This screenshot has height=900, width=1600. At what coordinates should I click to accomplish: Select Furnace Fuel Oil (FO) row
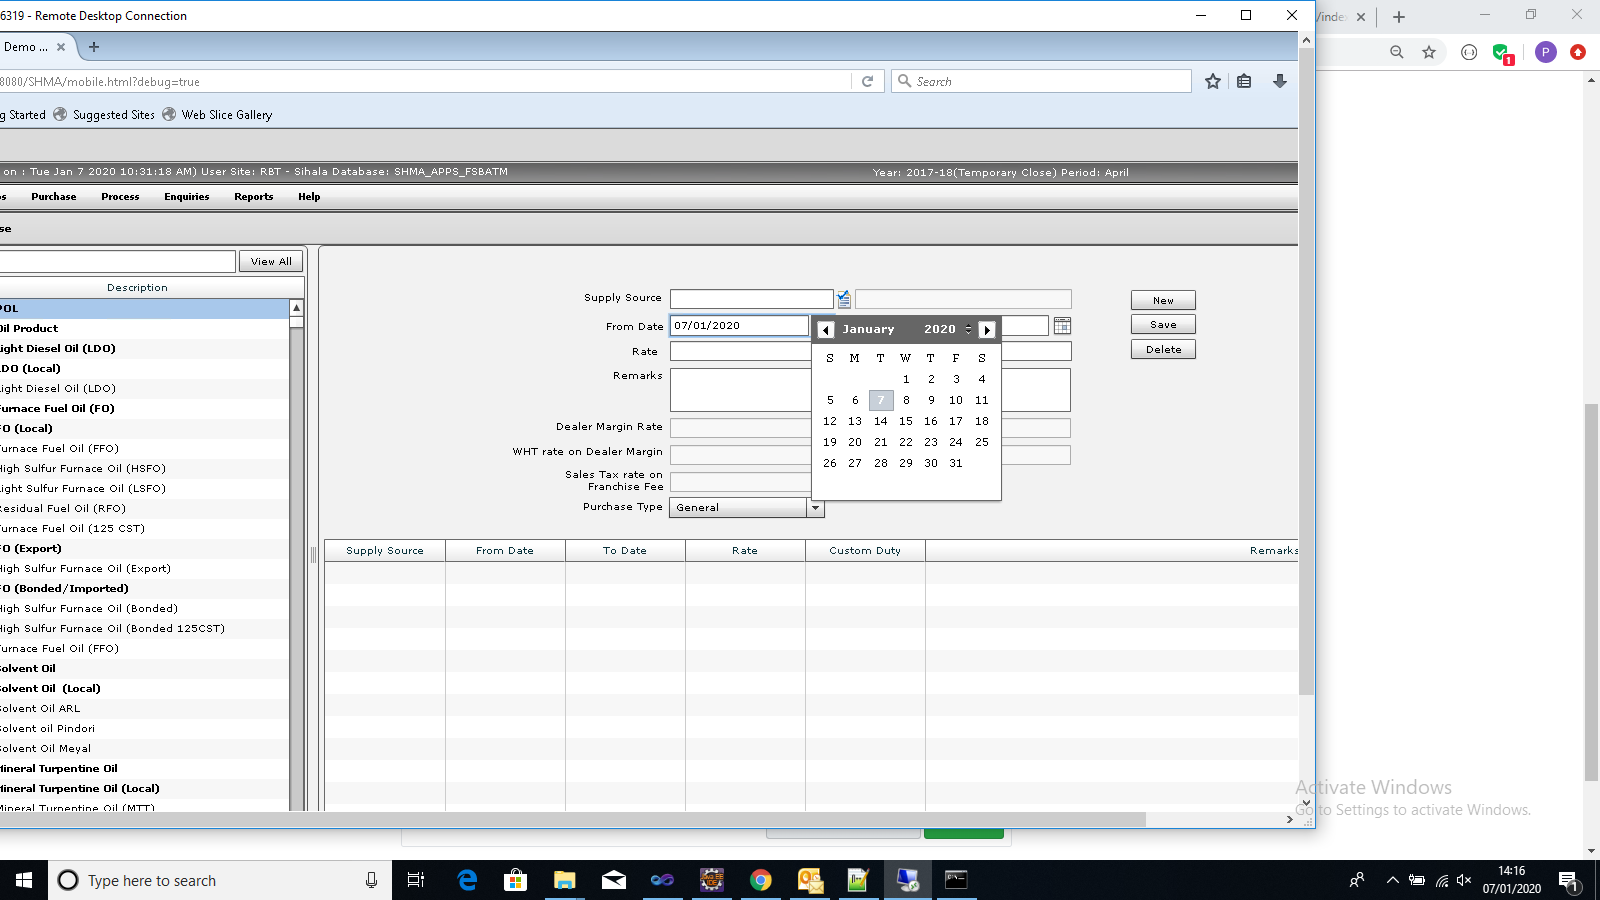(145, 408)
